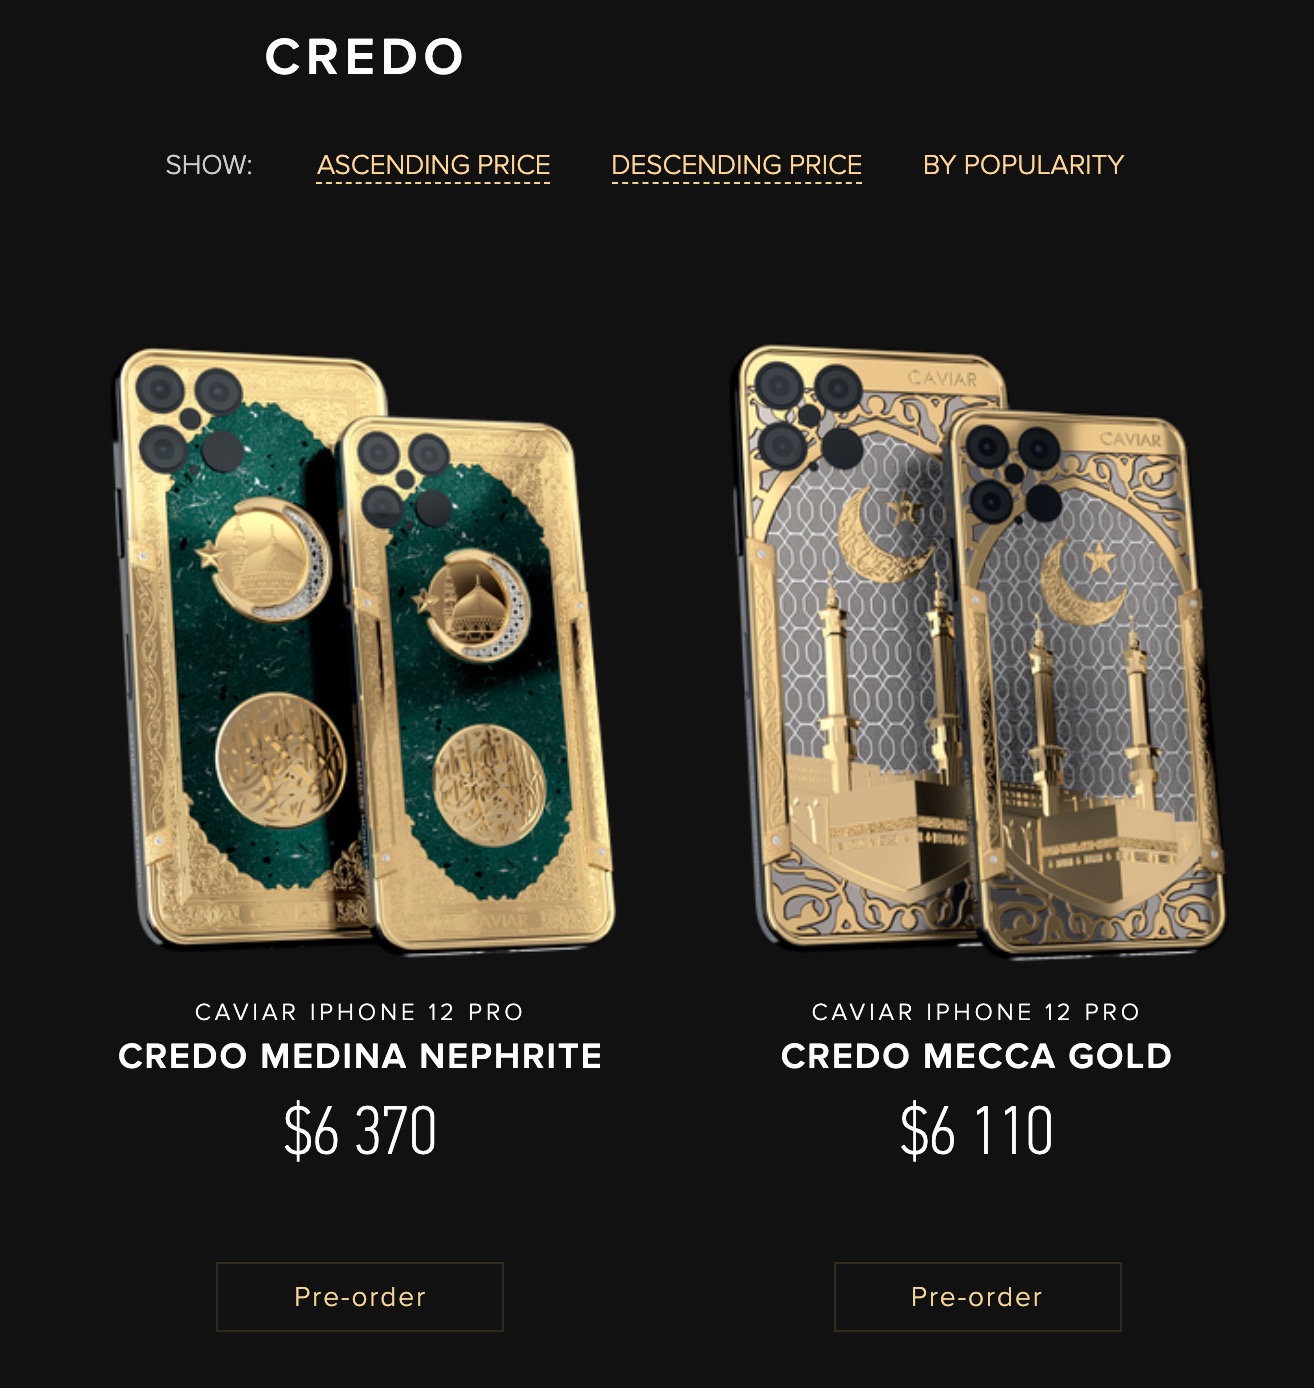1314x1388 pixels.
Task: Choose the By Popularity sort option
Action: point(1023,165)
